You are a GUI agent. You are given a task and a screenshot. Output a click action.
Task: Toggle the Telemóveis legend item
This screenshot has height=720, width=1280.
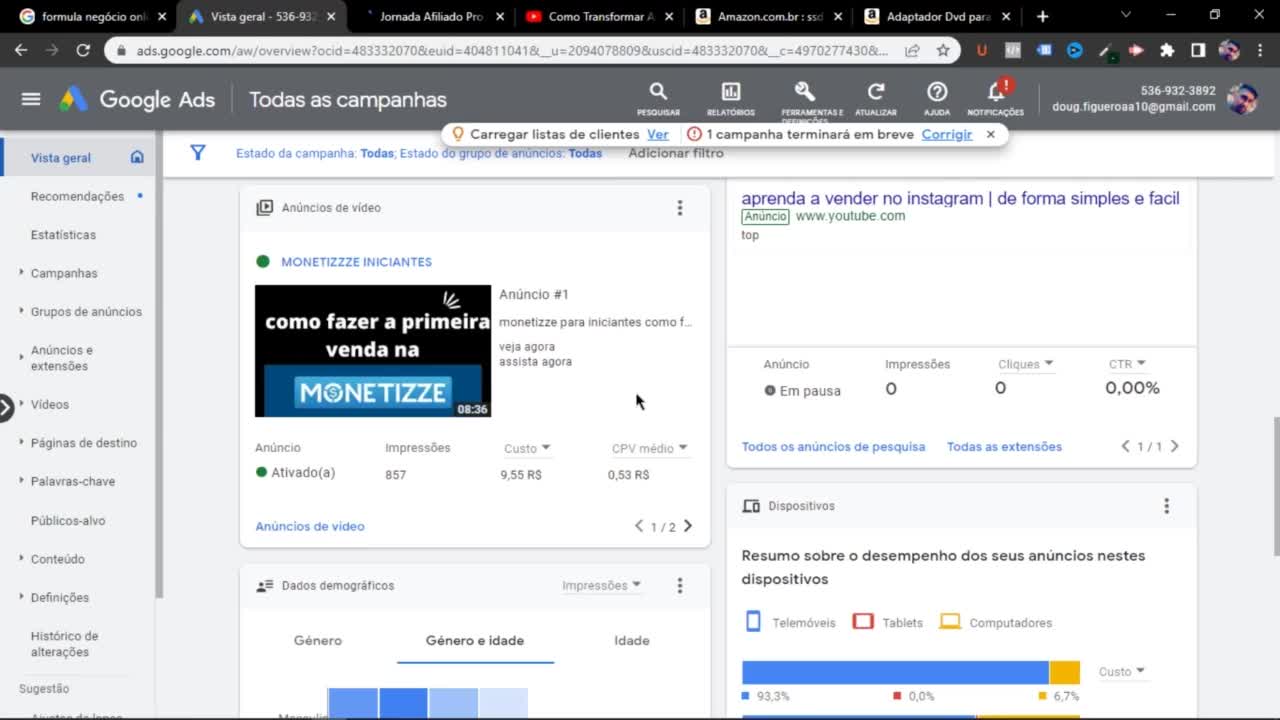(x=790, y=622)
